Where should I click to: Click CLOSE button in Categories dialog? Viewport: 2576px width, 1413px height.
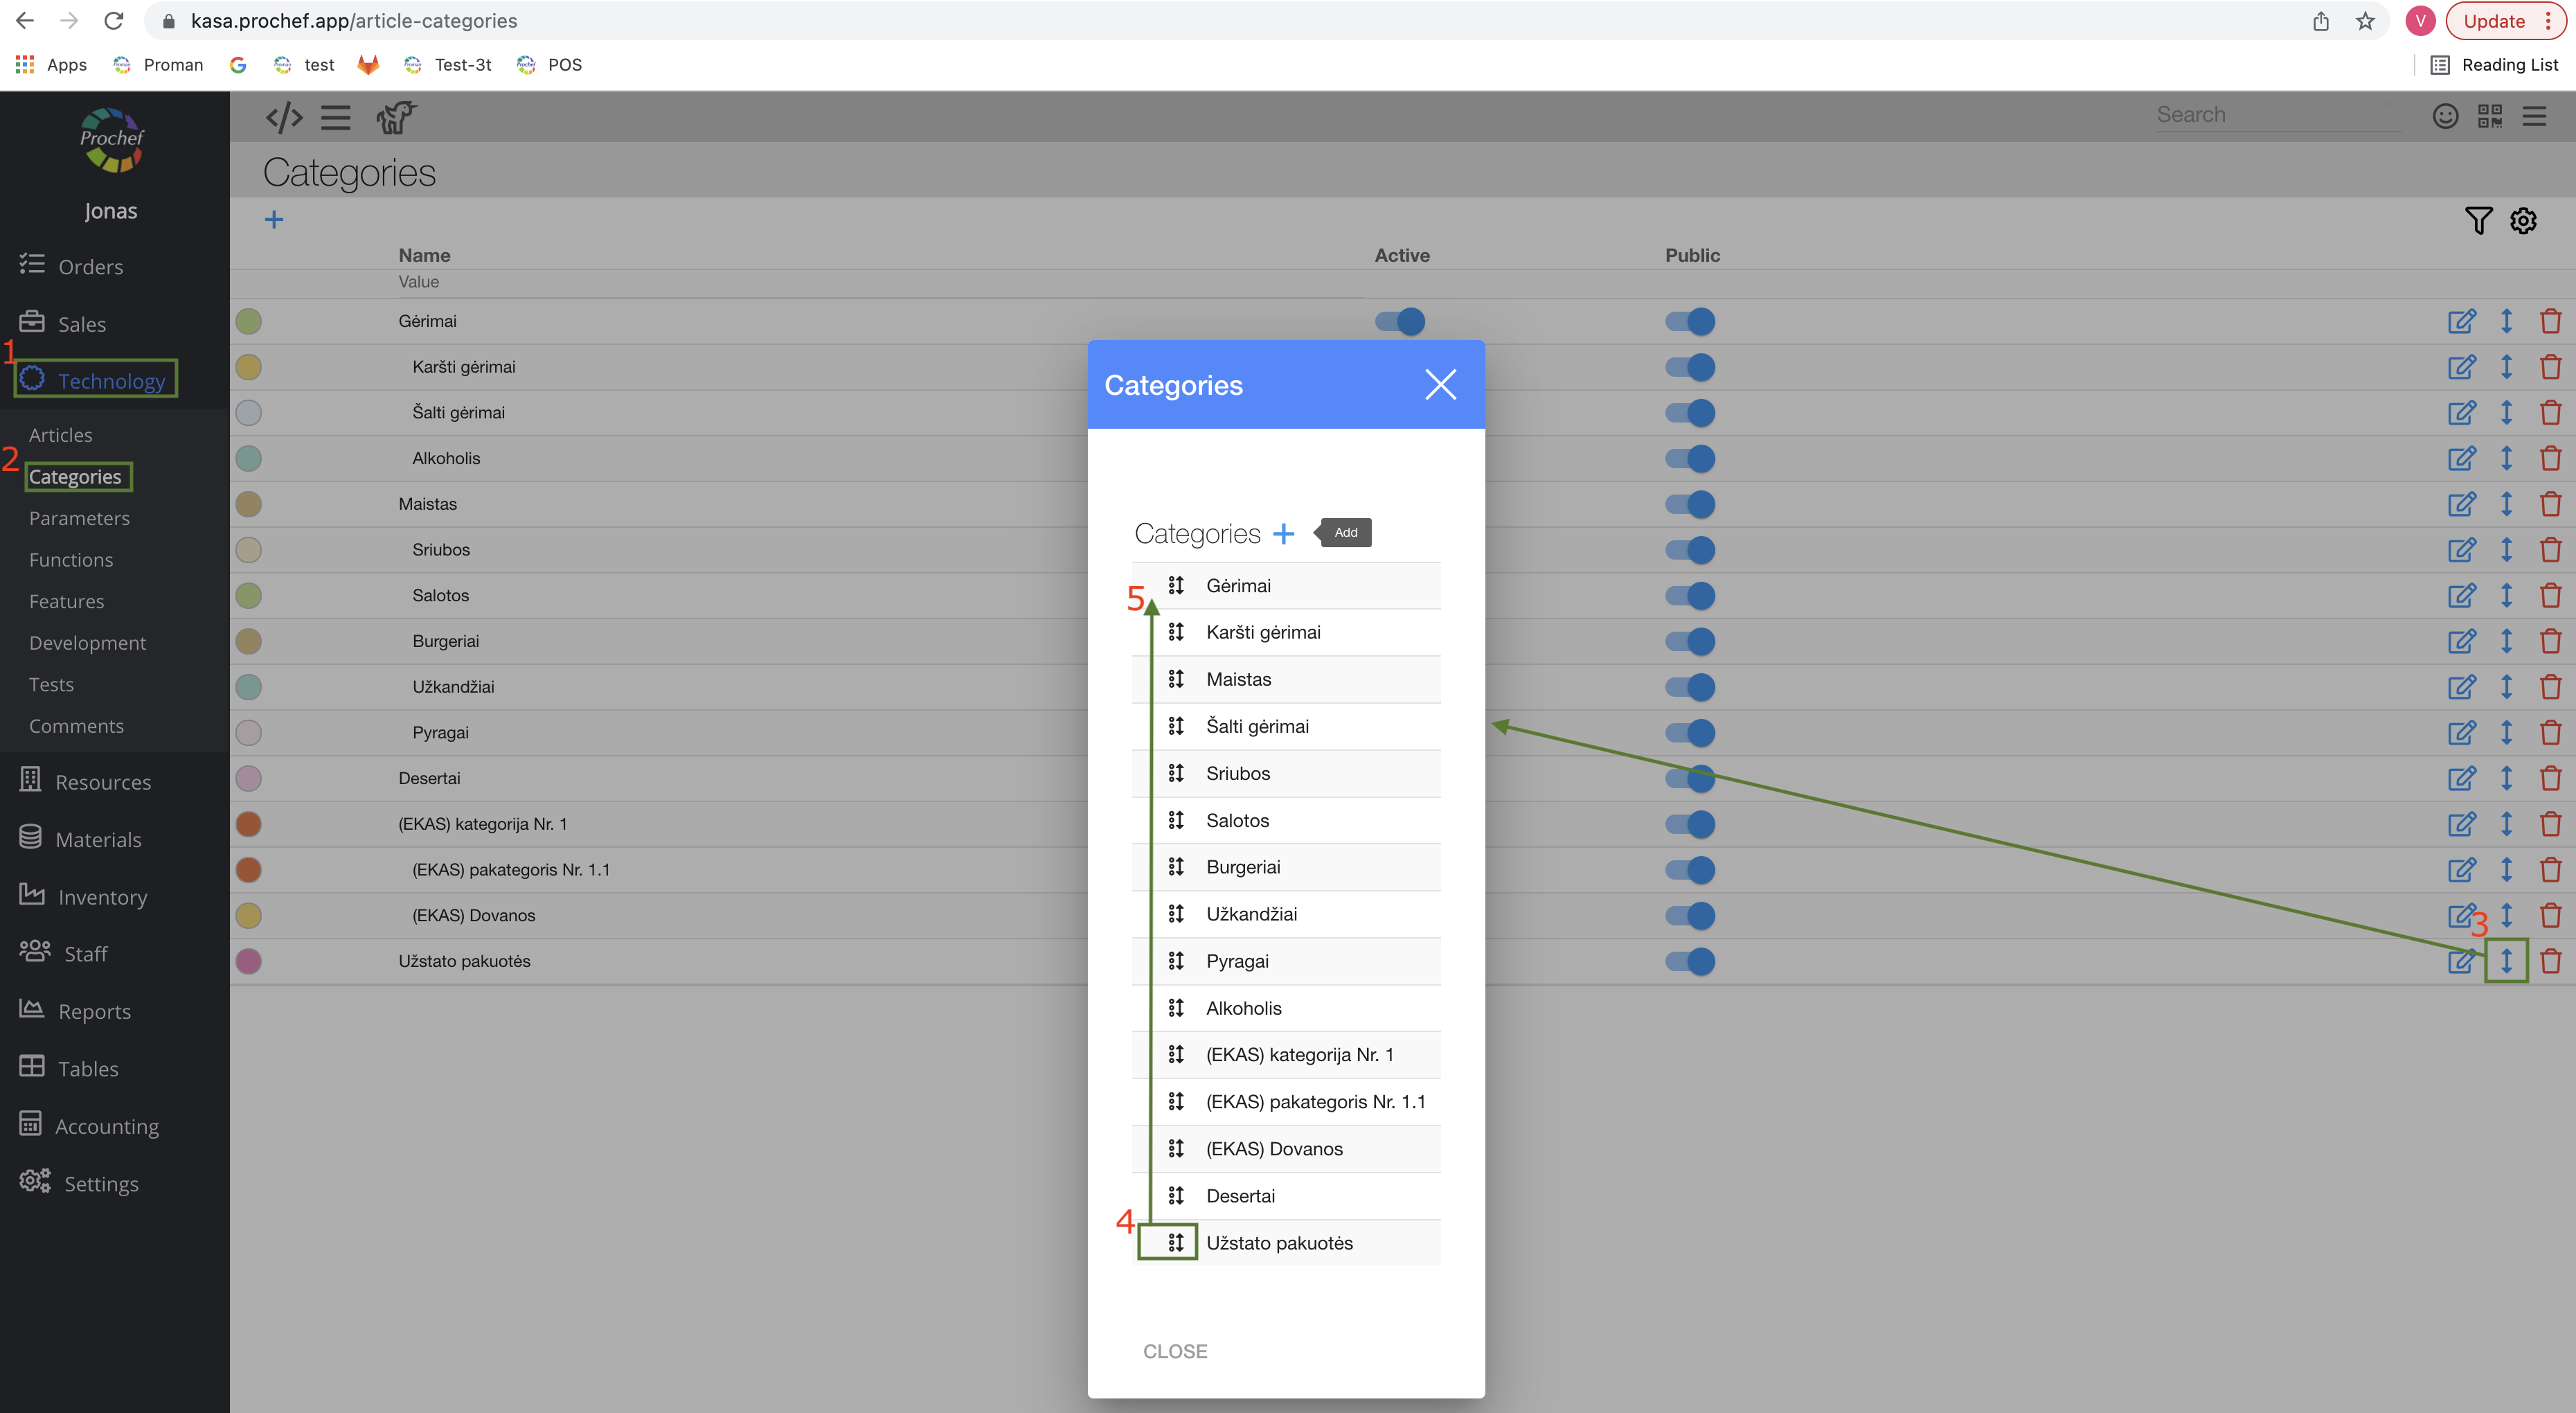[1175, 1351]
